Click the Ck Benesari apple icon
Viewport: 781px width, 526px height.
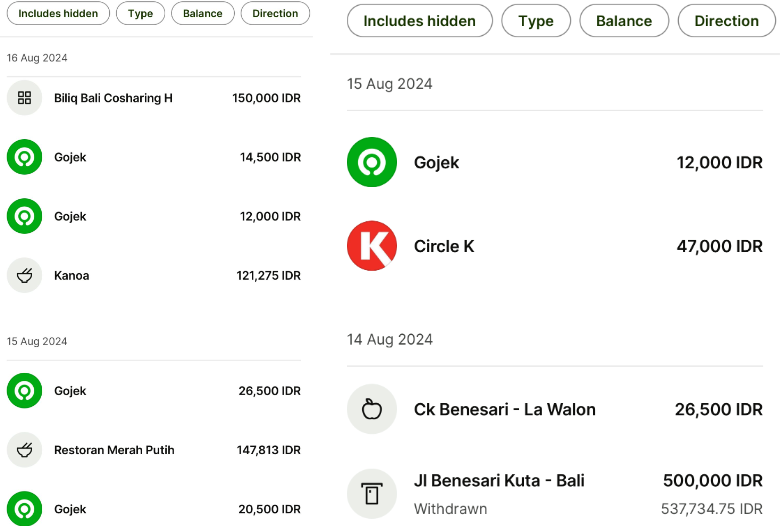click(x=372, y=409)
